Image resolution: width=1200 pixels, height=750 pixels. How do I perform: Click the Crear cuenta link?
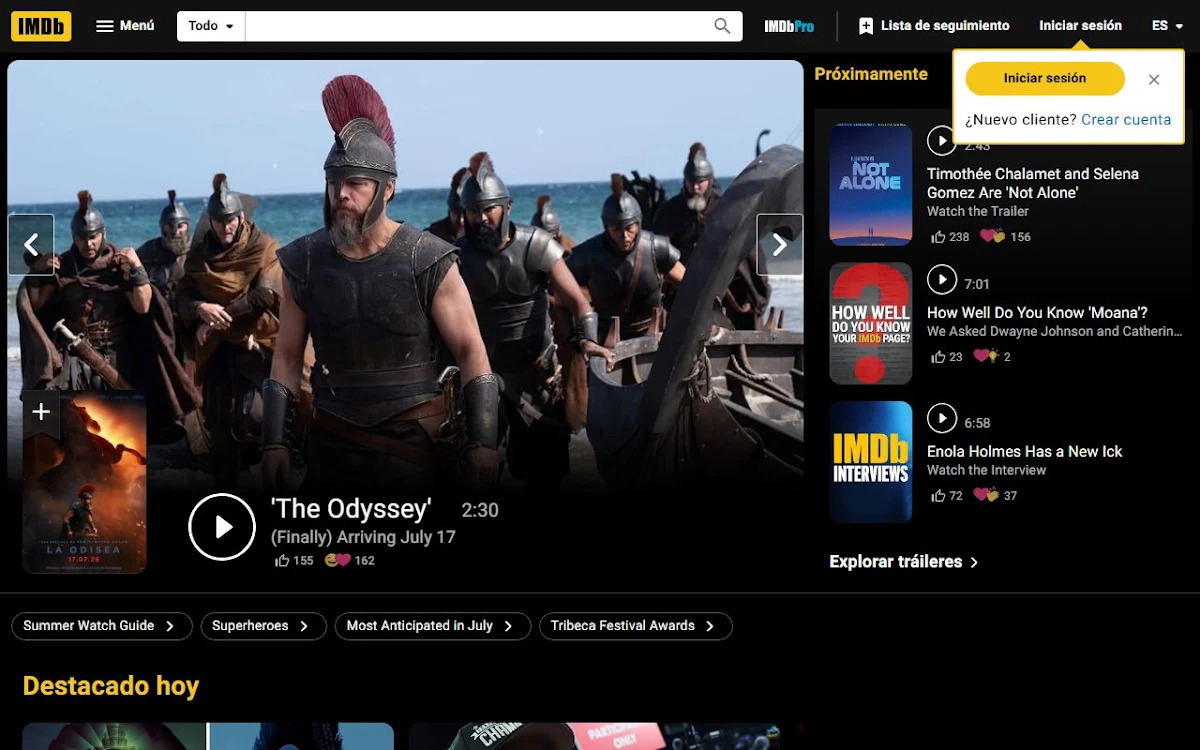click(x=1126, y=120)
